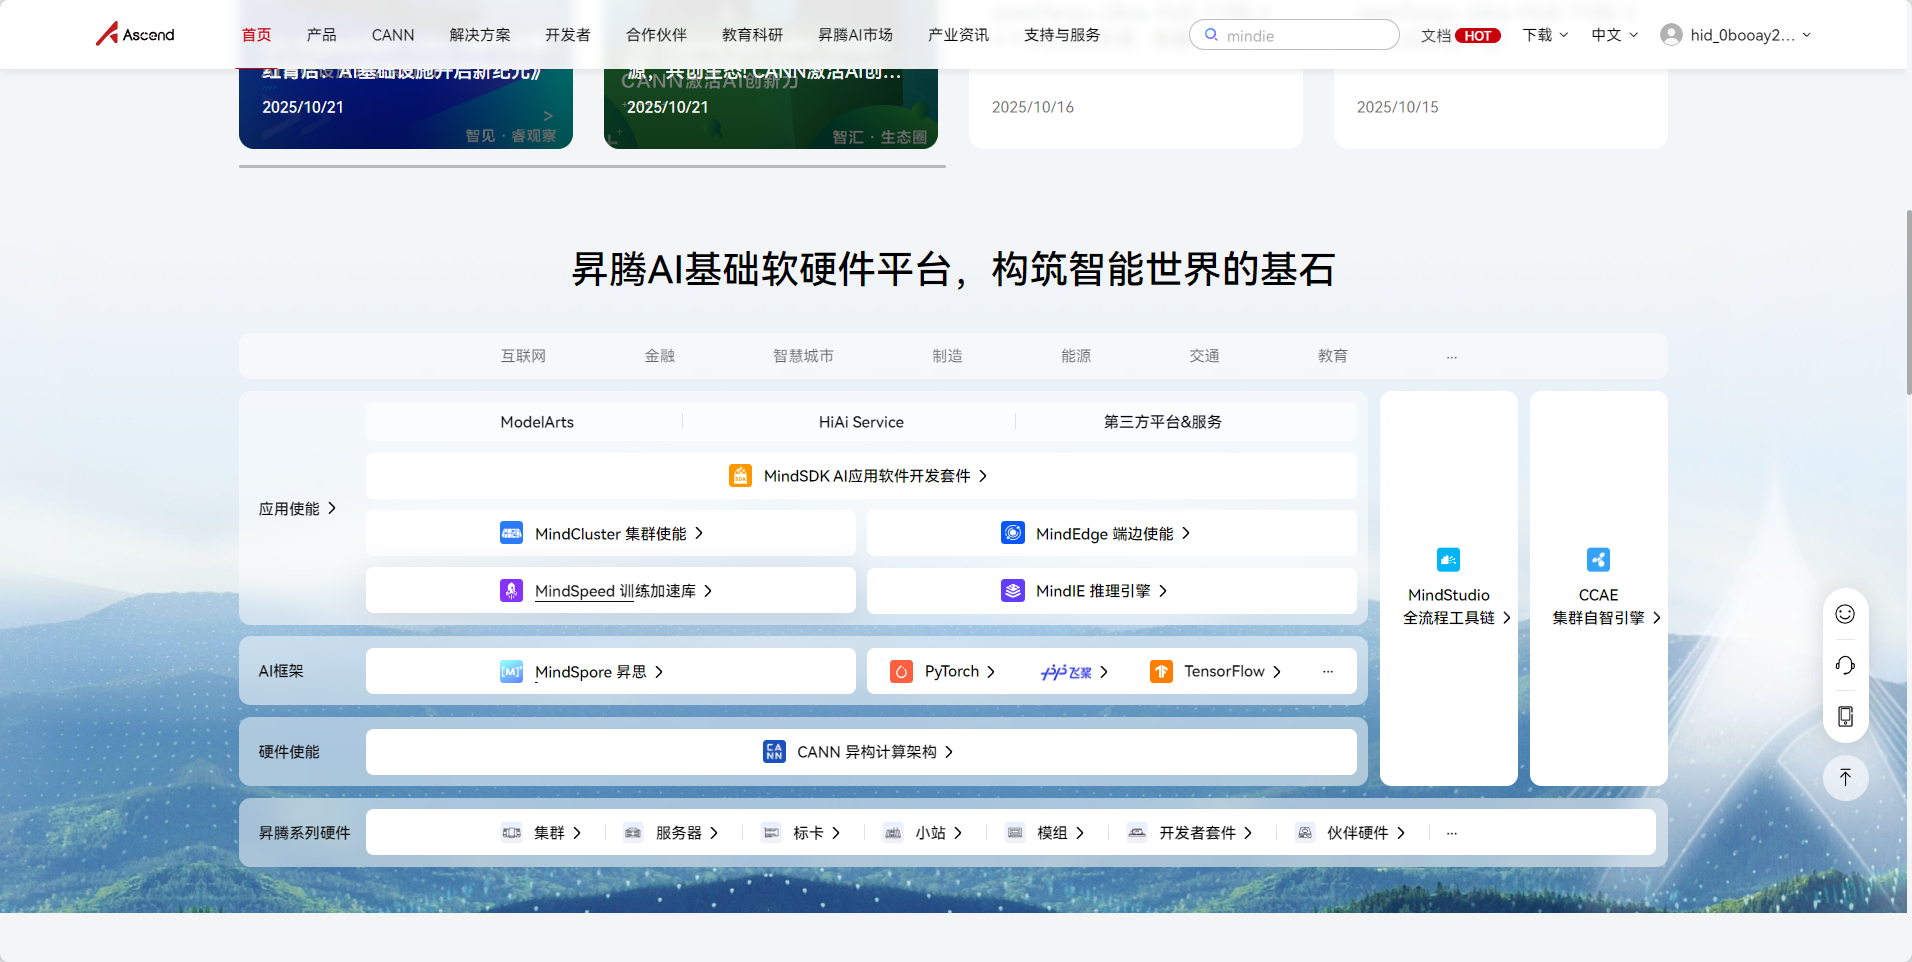Click the 服务器 hardware icon
Screen dimensions: 1912x962
tap(633, 833)
